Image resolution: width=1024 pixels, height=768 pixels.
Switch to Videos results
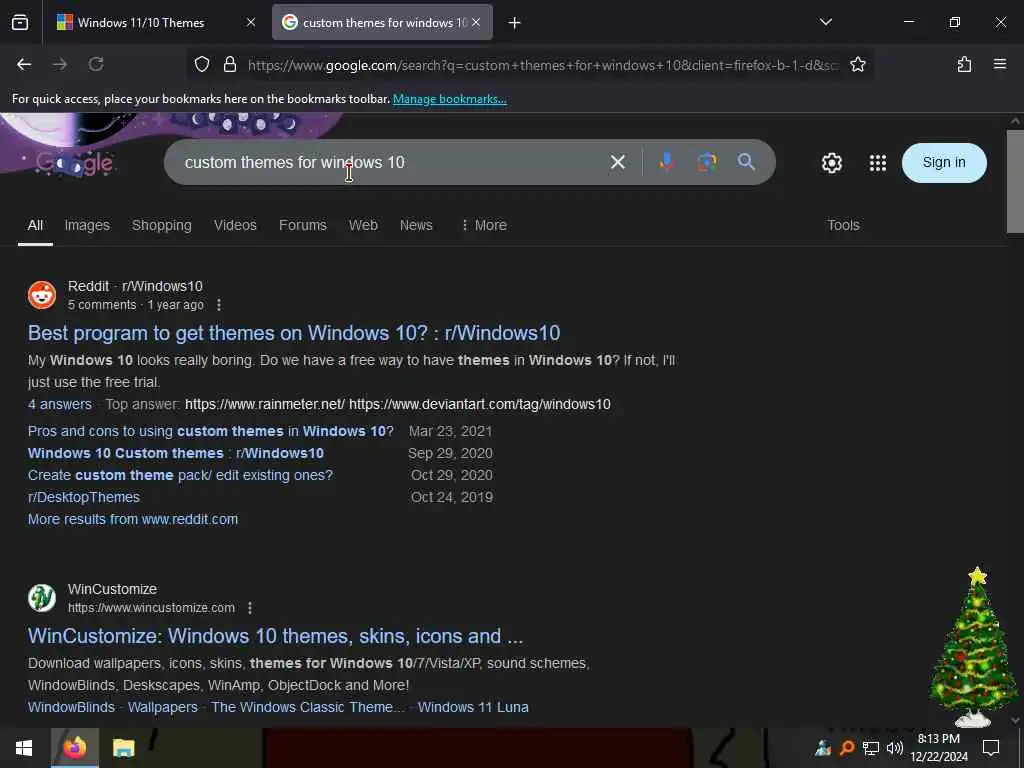point(235,225)
